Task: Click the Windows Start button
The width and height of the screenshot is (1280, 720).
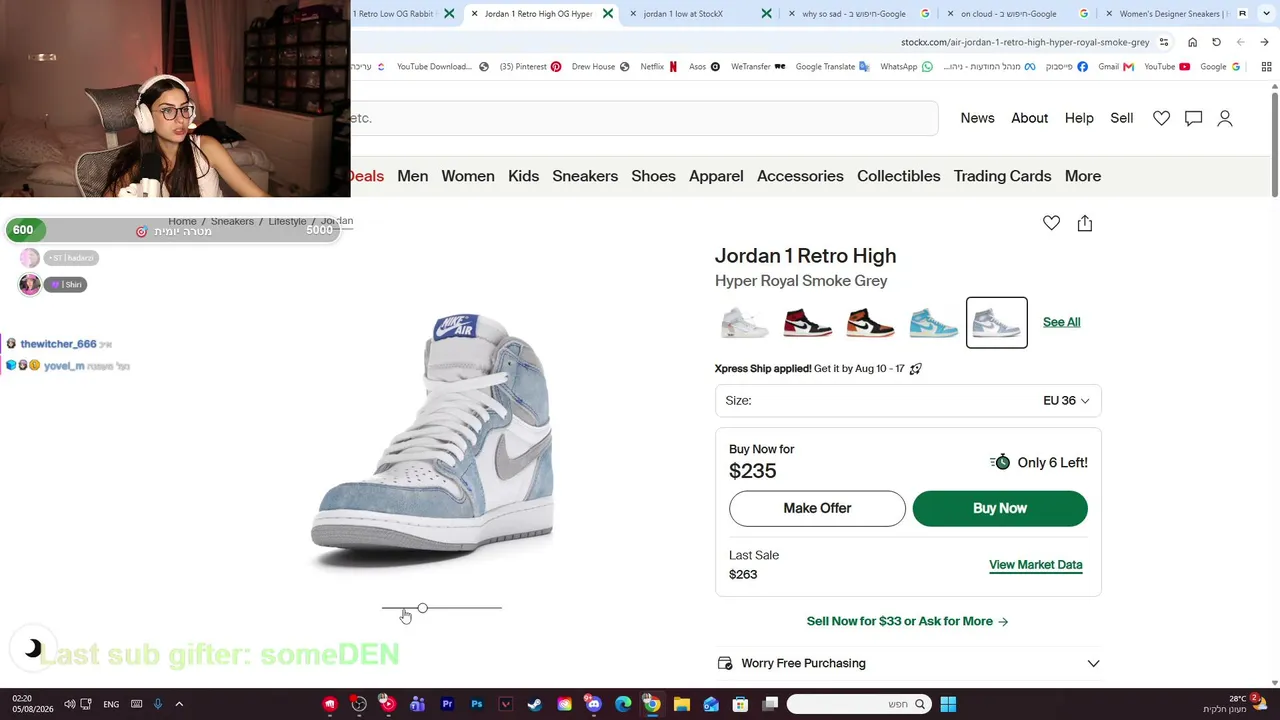Action: point(948,704)
